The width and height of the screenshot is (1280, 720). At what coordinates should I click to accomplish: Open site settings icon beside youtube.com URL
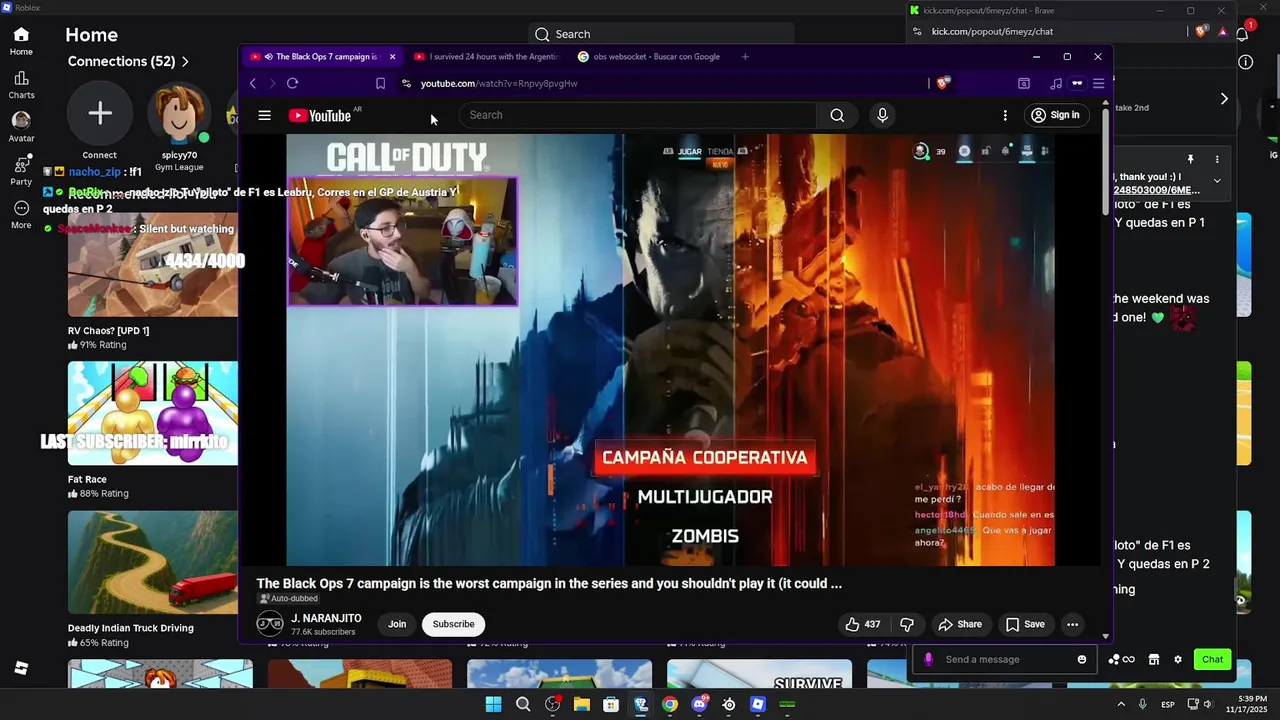point(405,84)
